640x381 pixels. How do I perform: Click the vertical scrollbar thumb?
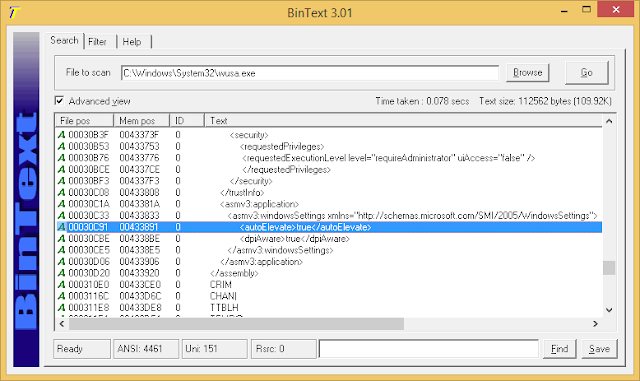[609, 268]
